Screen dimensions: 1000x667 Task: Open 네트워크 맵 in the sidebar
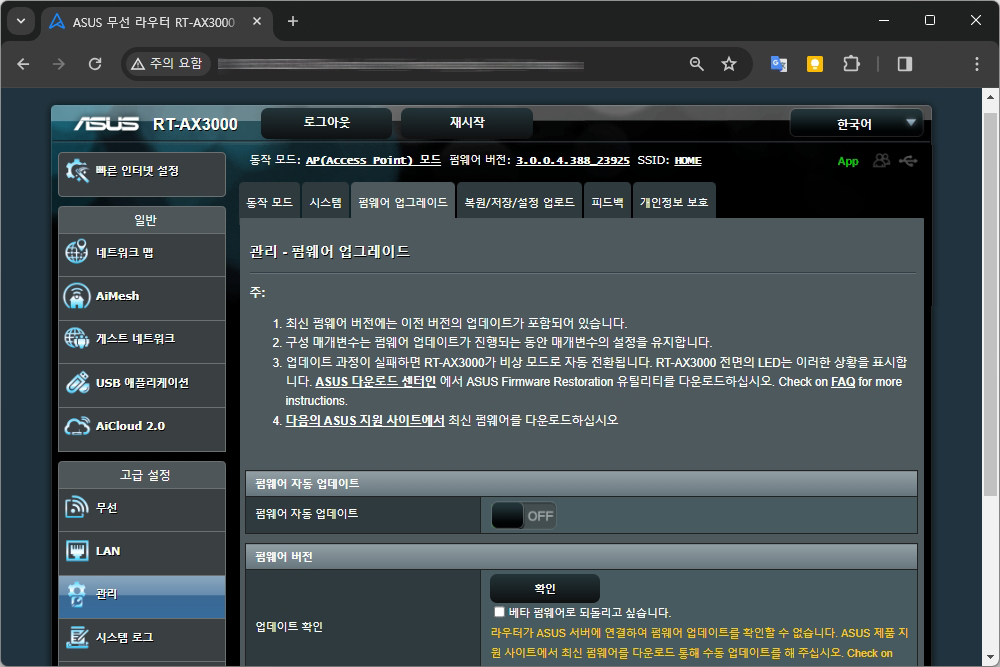[142, 253]
